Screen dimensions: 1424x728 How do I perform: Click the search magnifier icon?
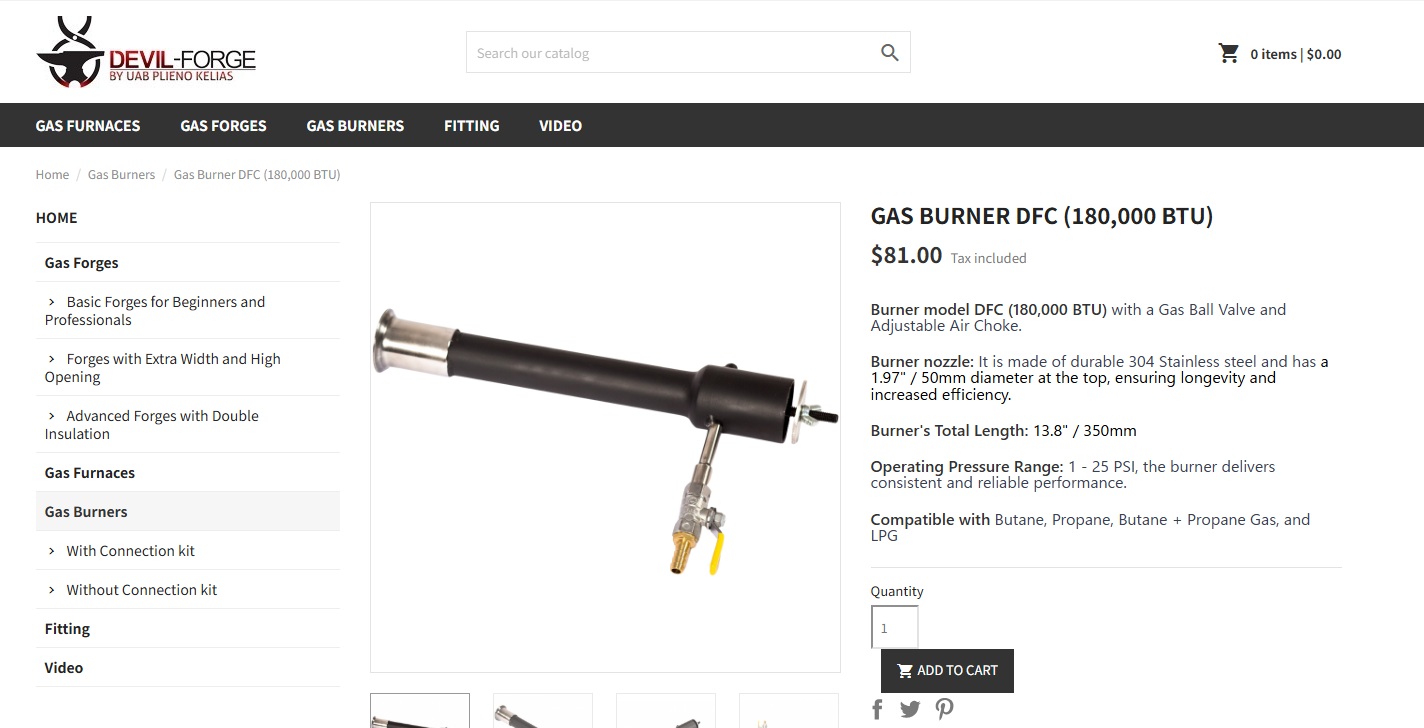pyautogui.click(x=889, y=53)
